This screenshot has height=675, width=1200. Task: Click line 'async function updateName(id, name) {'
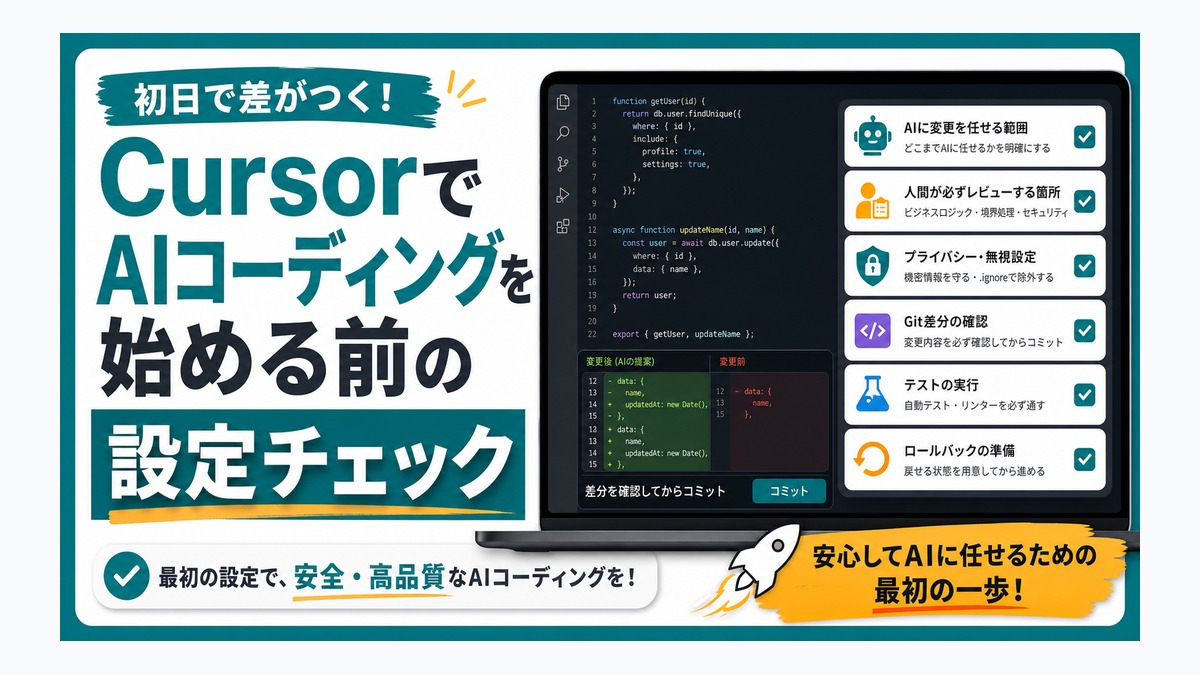pos(694,229)
